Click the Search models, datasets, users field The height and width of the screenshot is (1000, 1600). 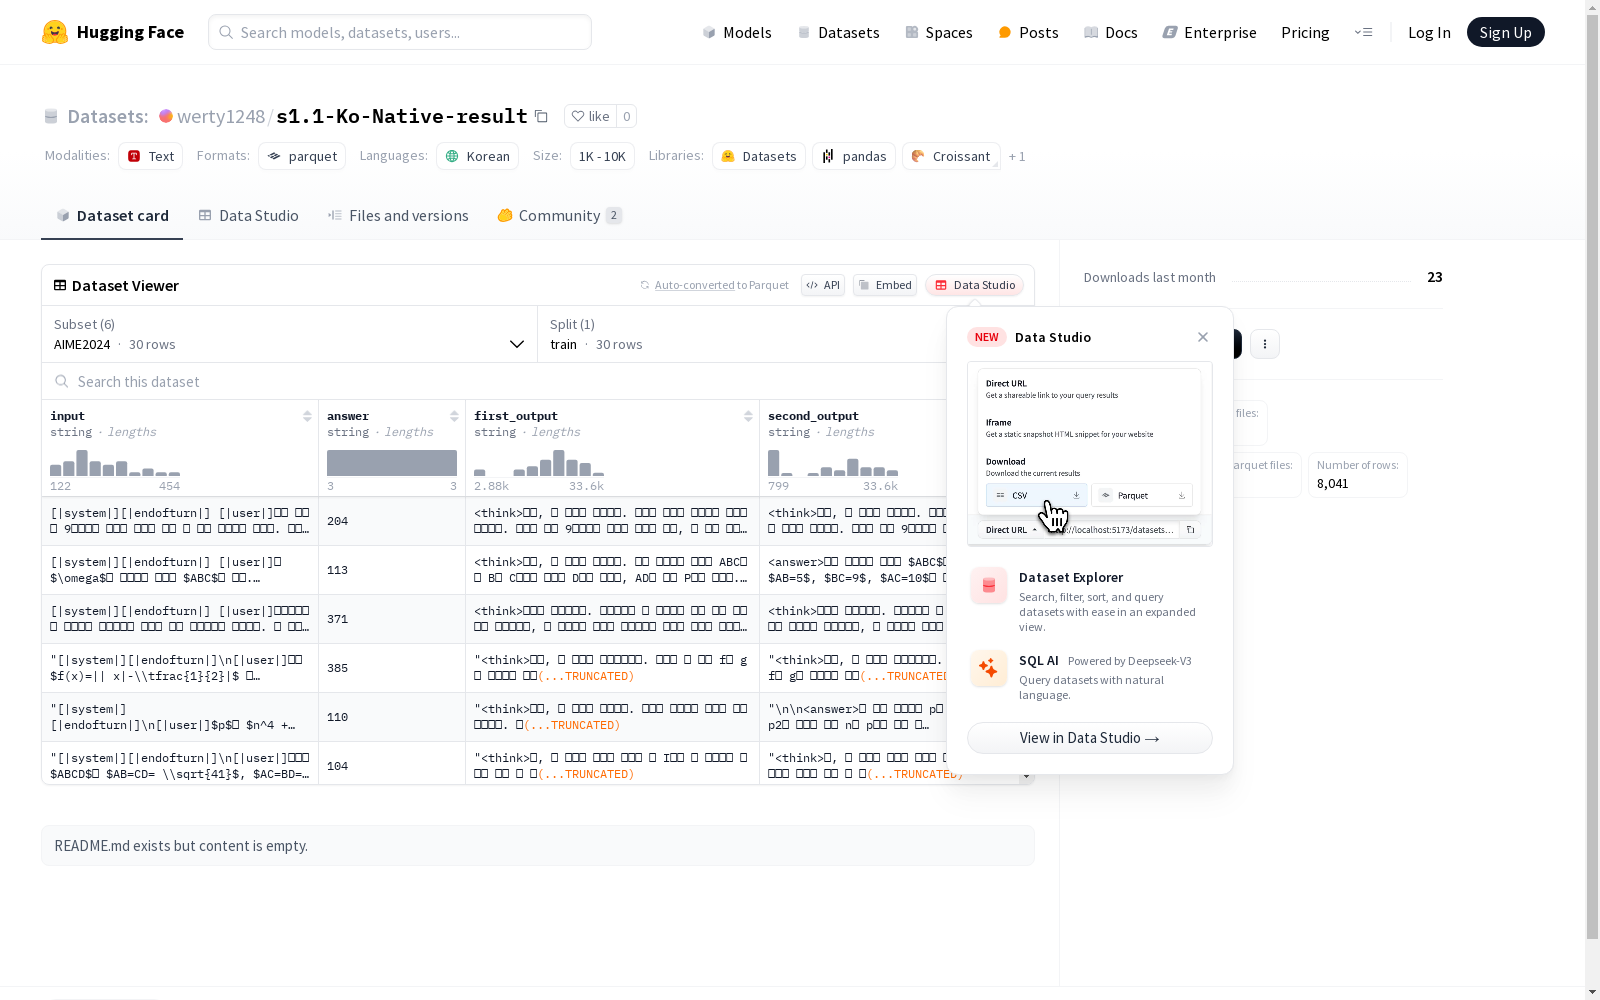pyautogui.click(x=400, y=32)
